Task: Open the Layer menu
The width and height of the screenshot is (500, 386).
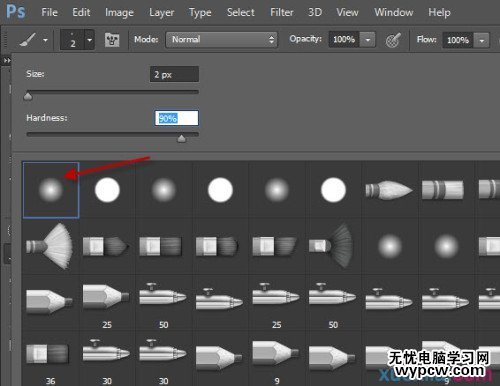Action: click(161, 13)
